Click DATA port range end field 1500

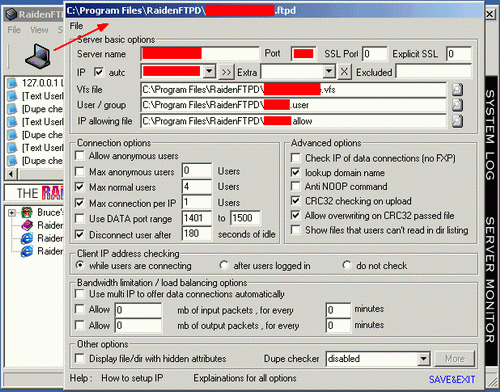coord(245,218)
